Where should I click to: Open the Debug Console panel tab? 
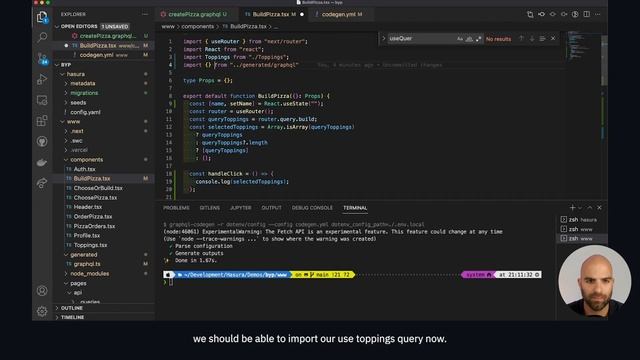click(x=312, y=208)
